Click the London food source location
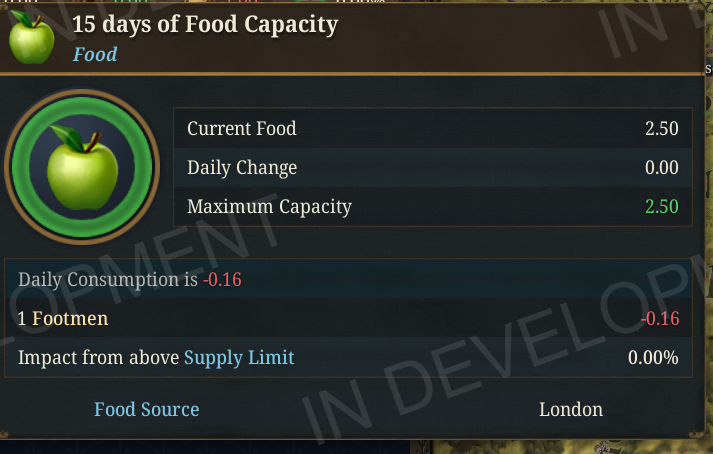 click(x=571, y=410)
